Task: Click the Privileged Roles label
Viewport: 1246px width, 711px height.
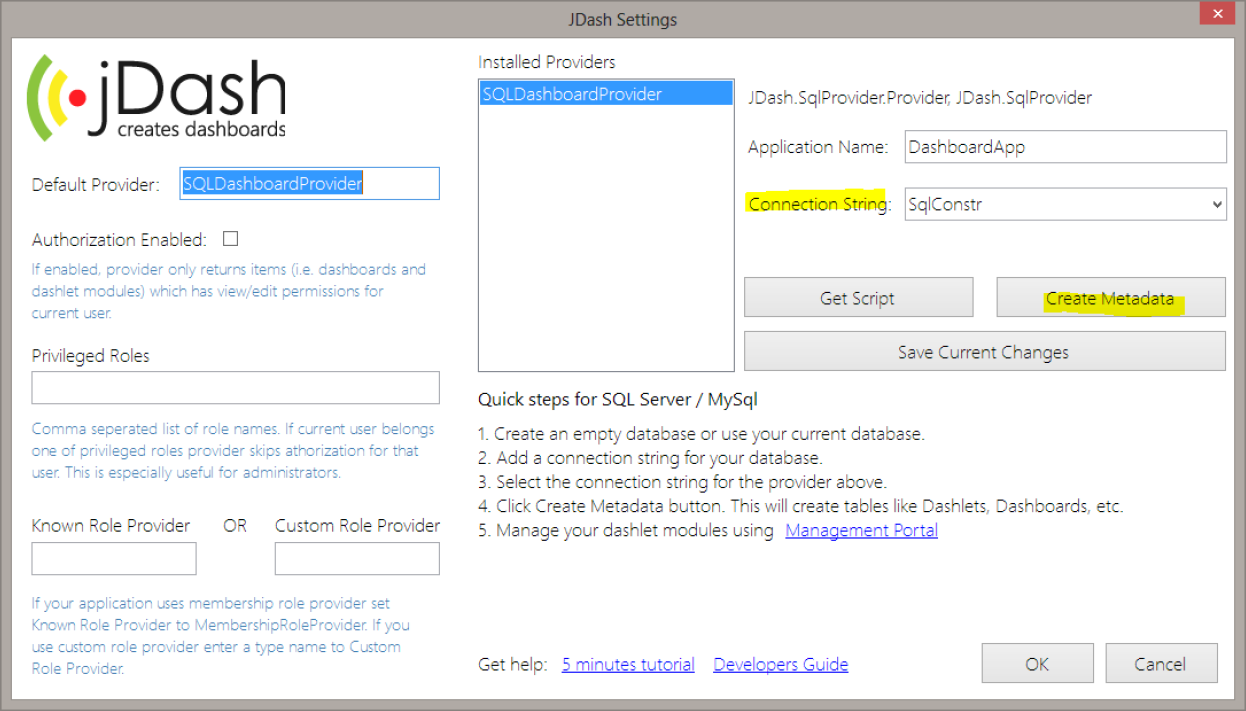Action: (91, 356)
